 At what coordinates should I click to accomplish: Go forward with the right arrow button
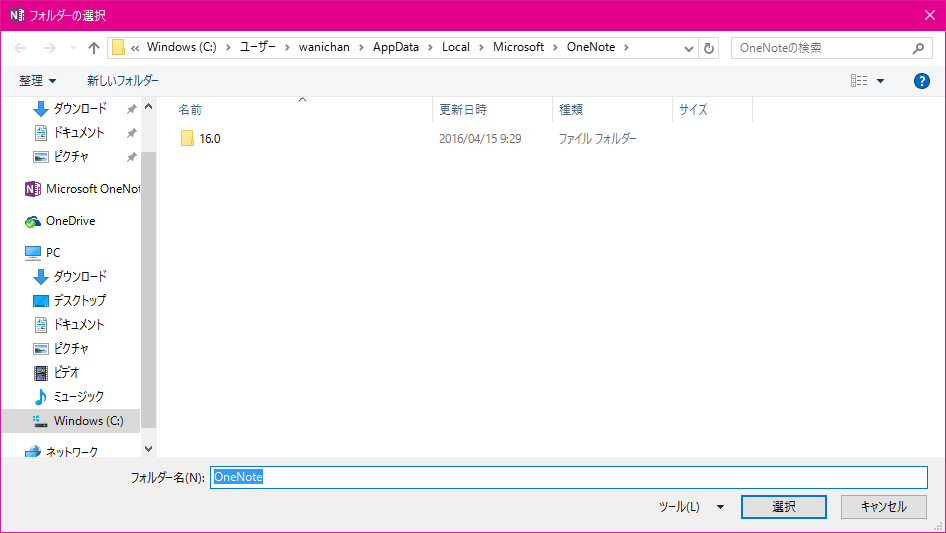point(49,48)
